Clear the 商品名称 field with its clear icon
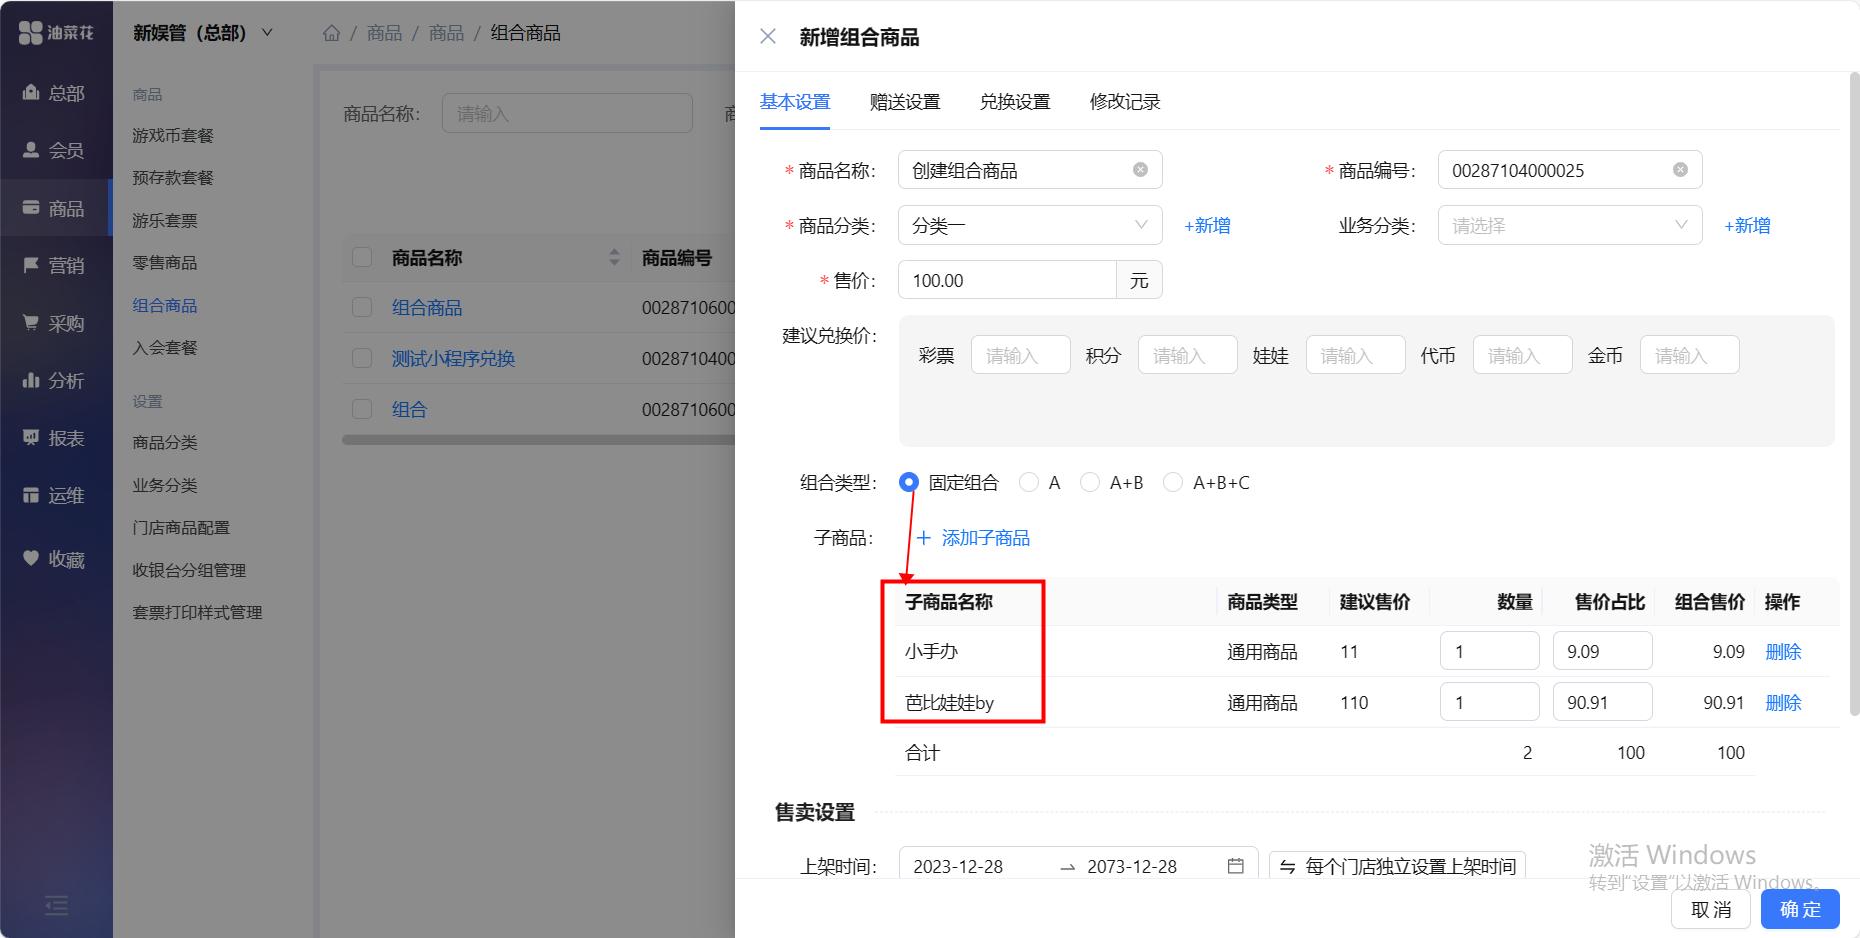Screen dimensions: 1860x938 point(1140,170)
